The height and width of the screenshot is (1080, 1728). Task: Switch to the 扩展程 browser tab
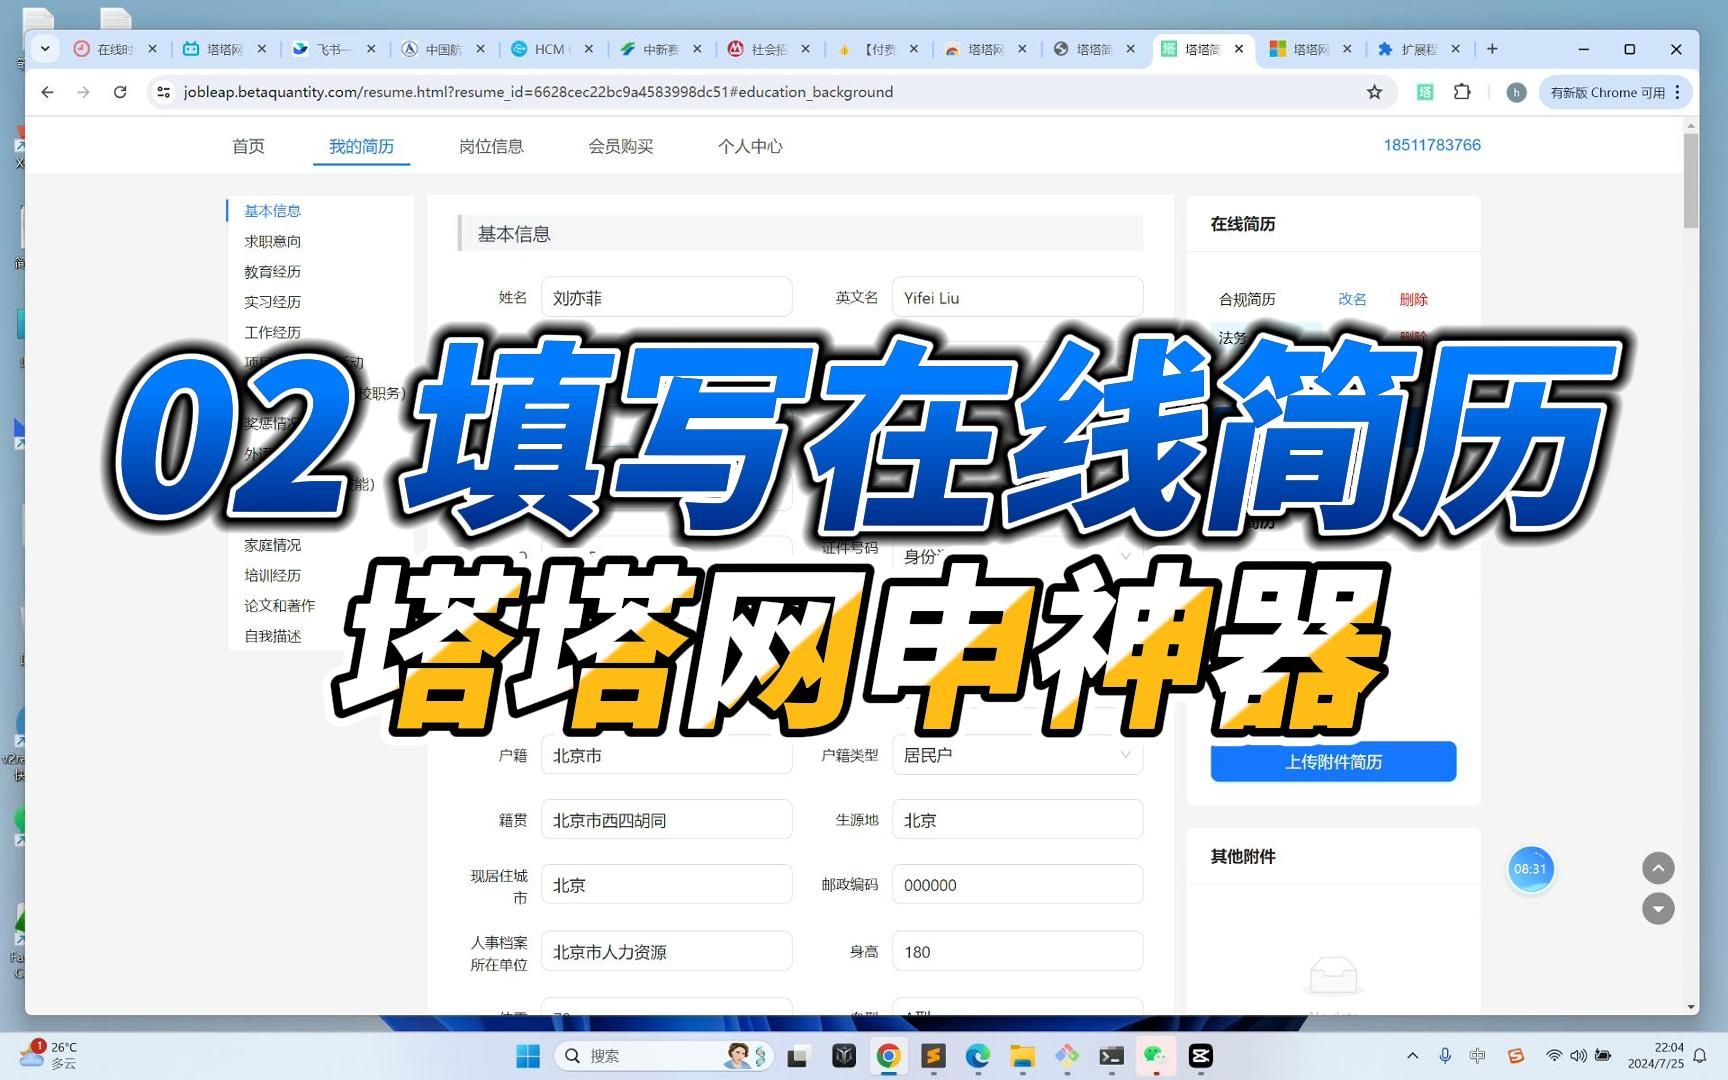click(x=1418, y=48)
